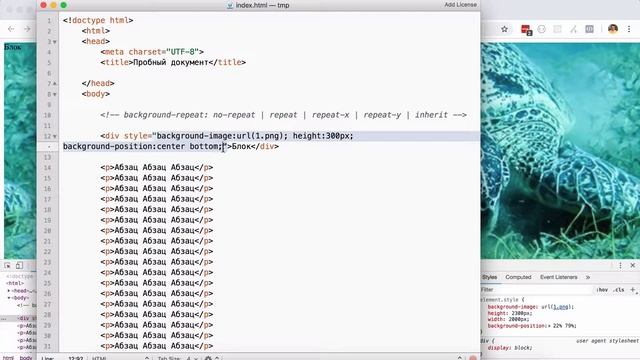Click the user agent stylesheet label
This screenshot has height=360, width=640.
coord(607,341)
